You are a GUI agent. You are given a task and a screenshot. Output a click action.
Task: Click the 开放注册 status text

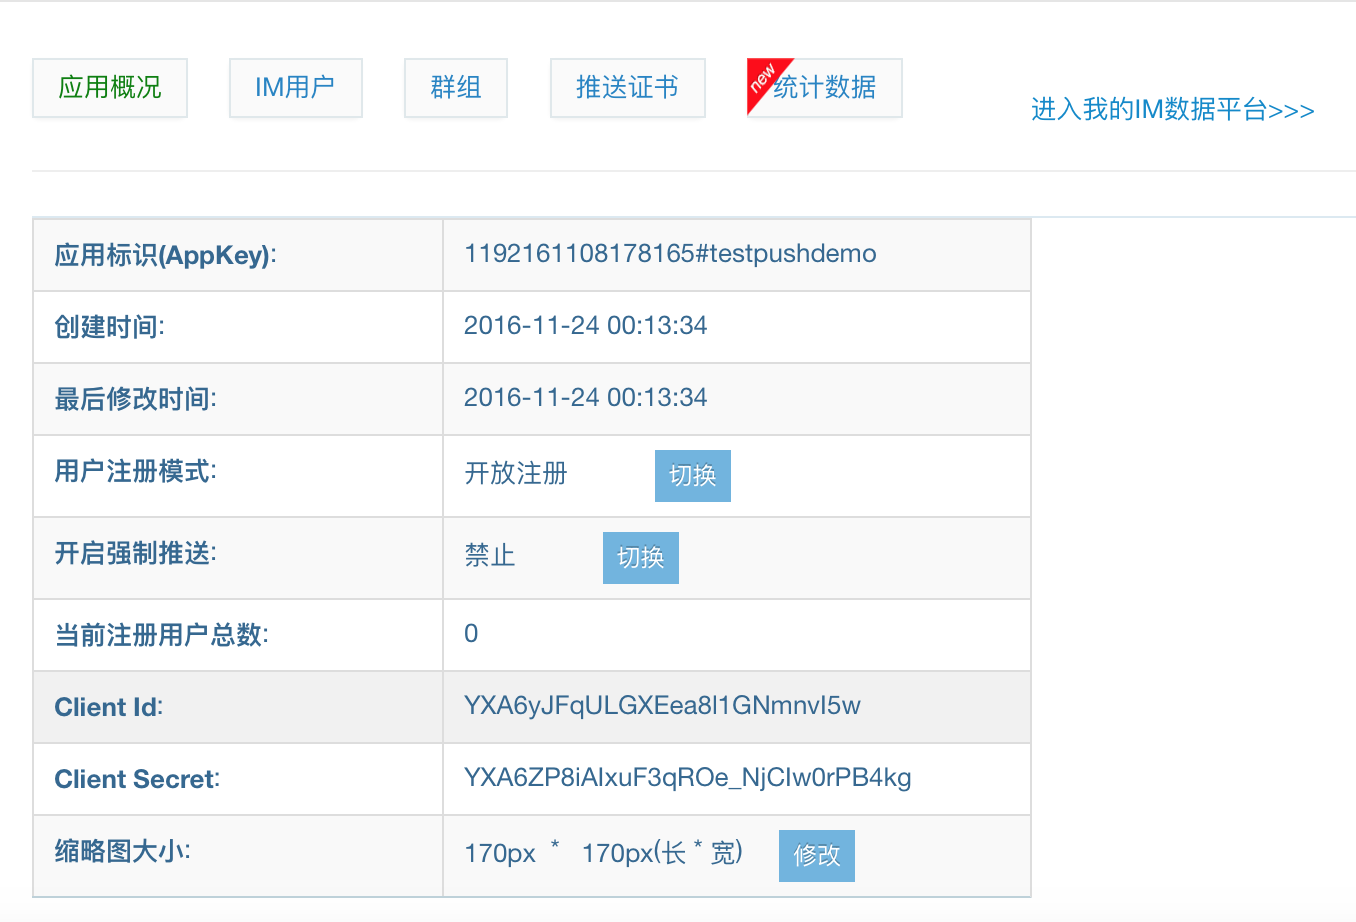pos(515,474)
